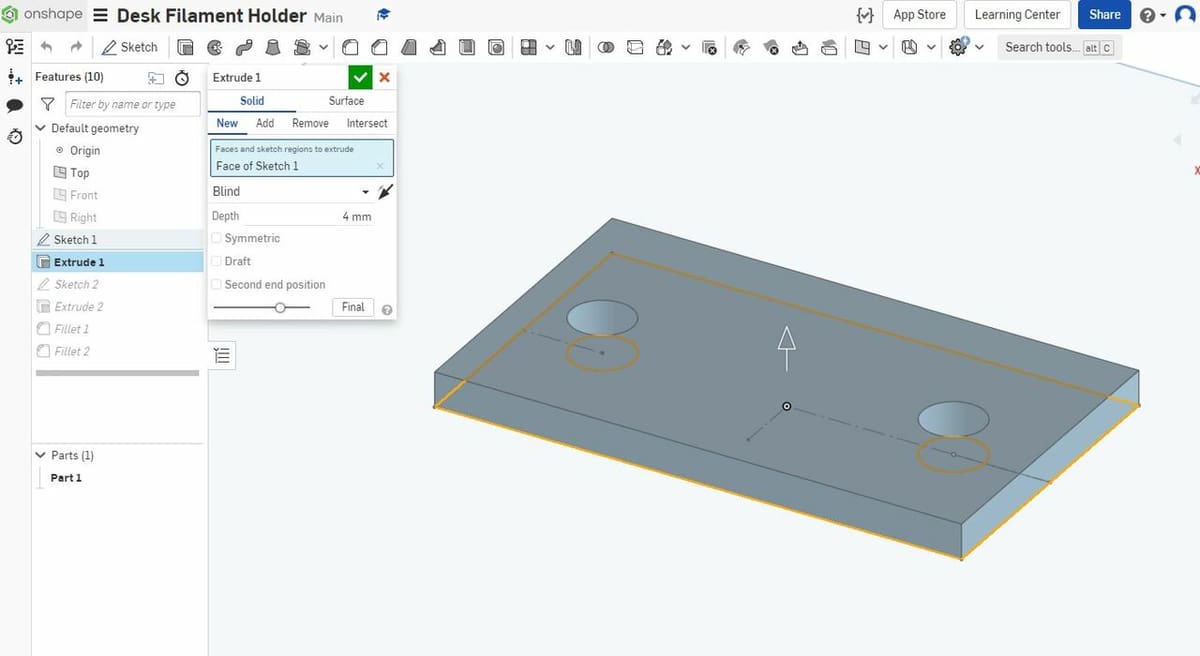Select the Delete part tool
The image size is (1200, 656).
point(709,47)
